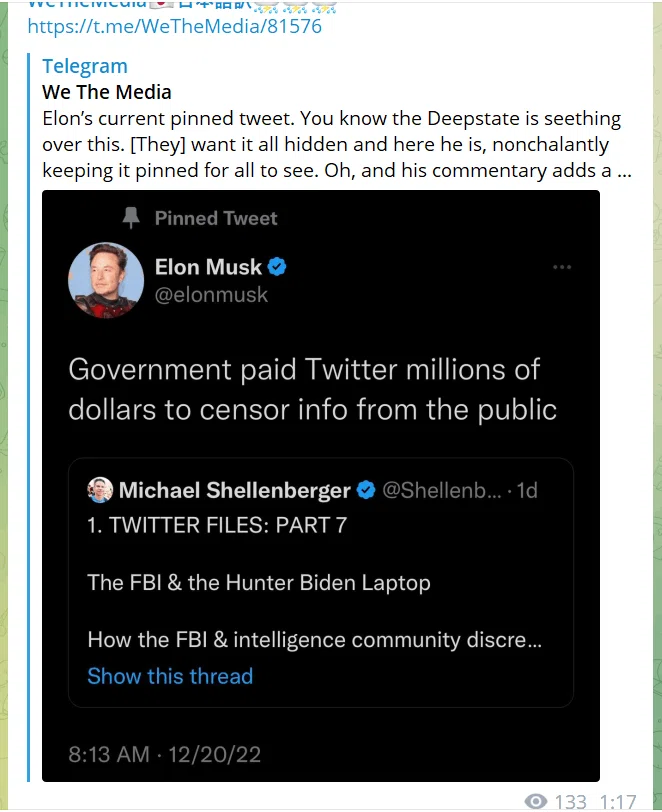Open the three-dot tweet options menu

tap(562, 267)
